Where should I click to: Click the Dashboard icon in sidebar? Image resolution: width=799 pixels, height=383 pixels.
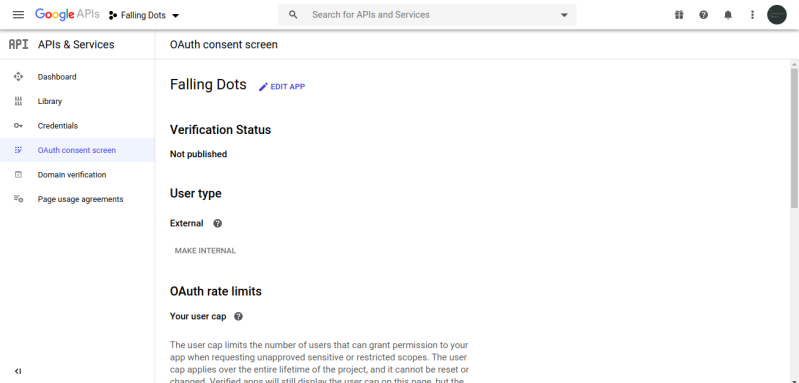click(18, 77)
